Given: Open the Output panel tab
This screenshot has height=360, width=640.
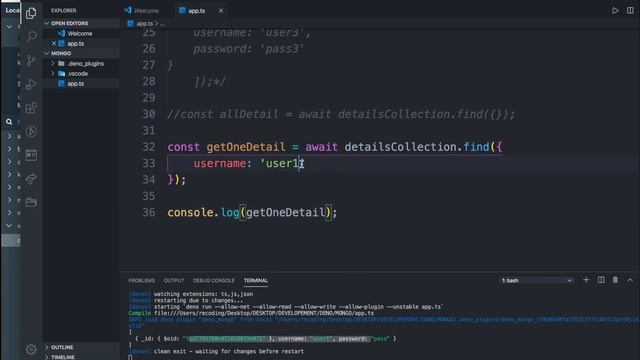Looking at the screenshot, I should (174, 280).
